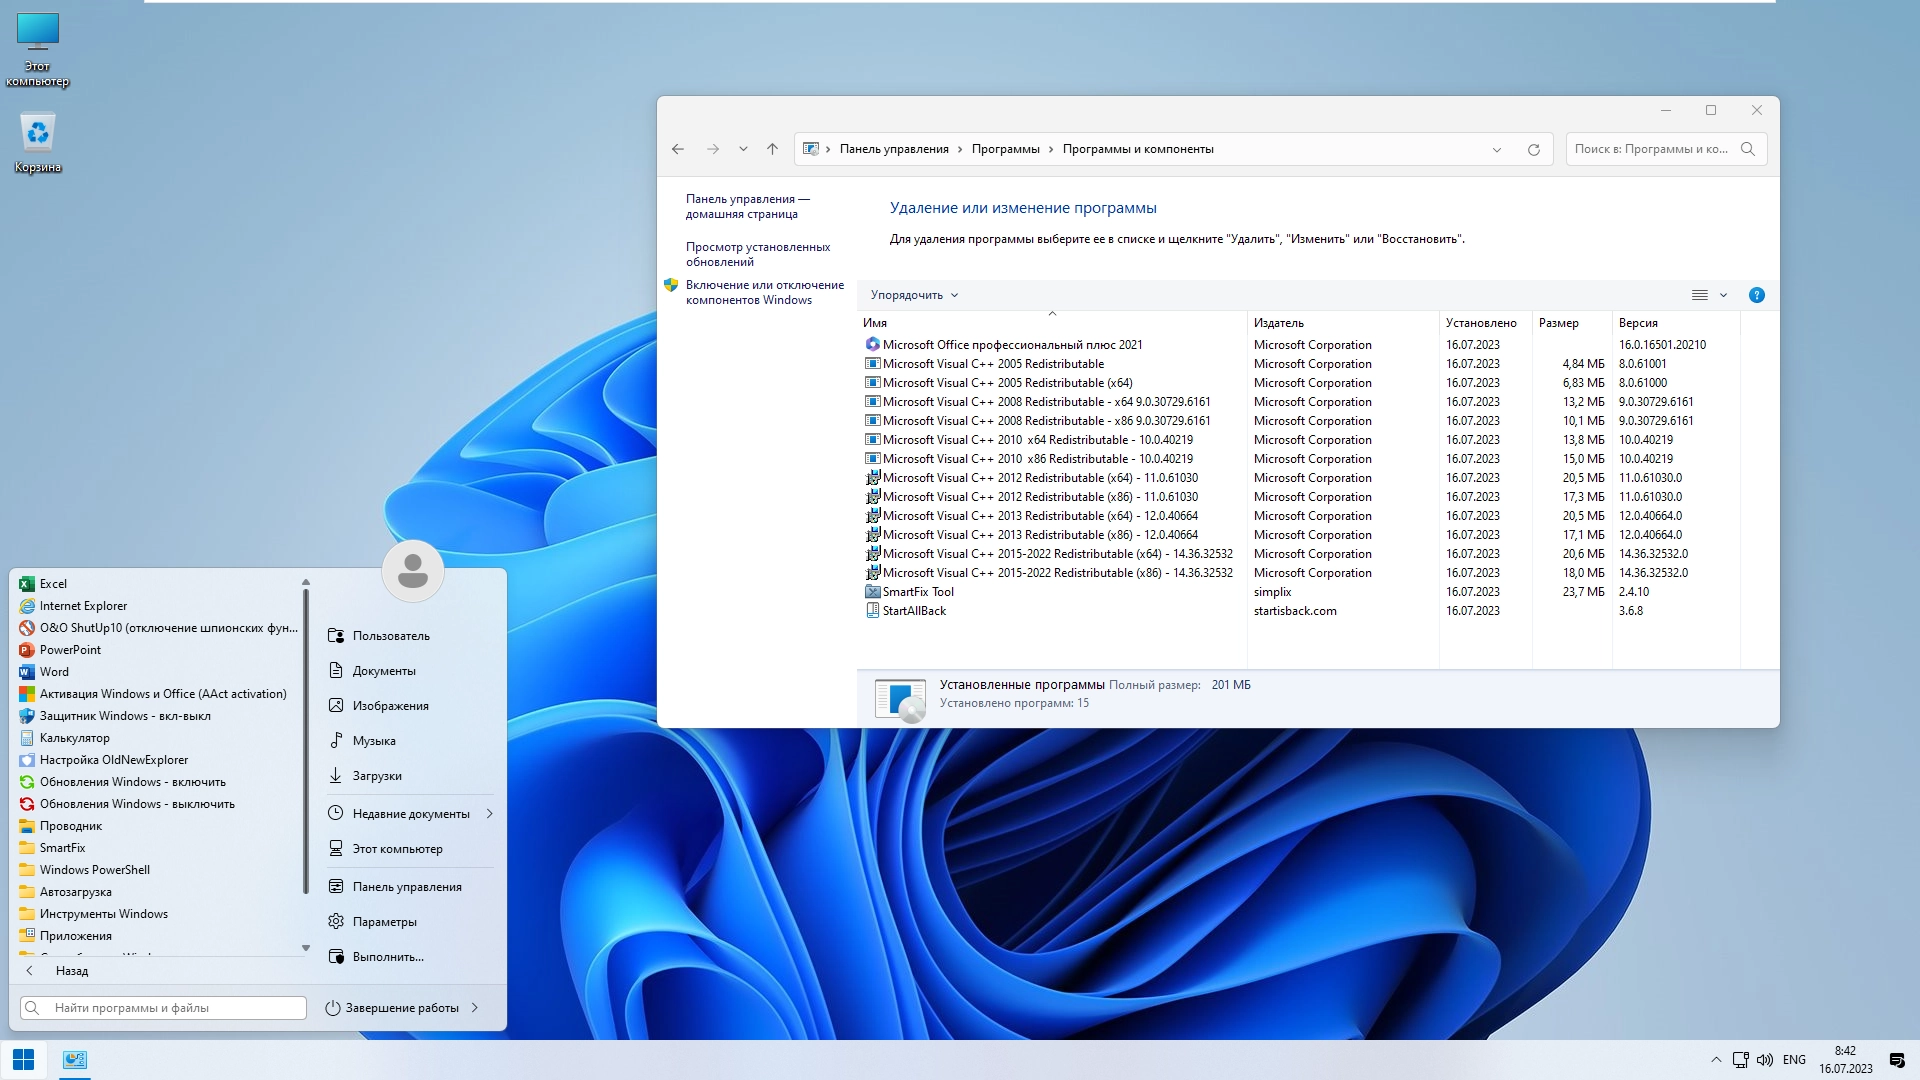Click ENG language indicator in taskbar
Screen dimensions: 1920x1080
click(1794, 1060)
